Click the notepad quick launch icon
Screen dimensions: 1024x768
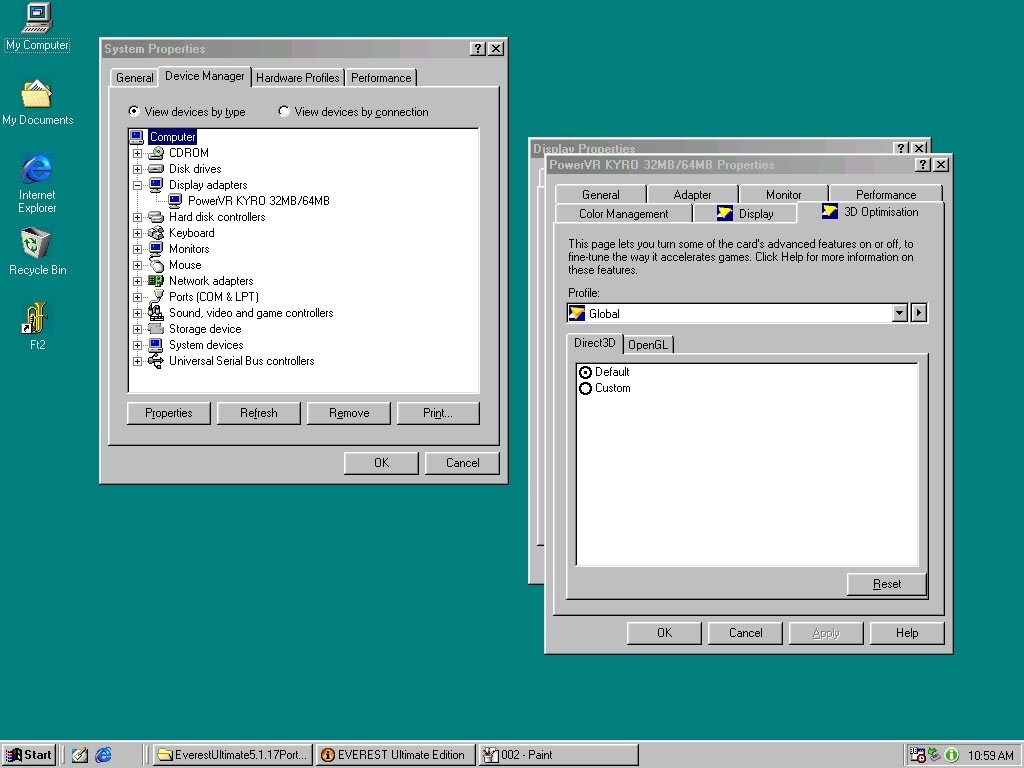[80, 755]
